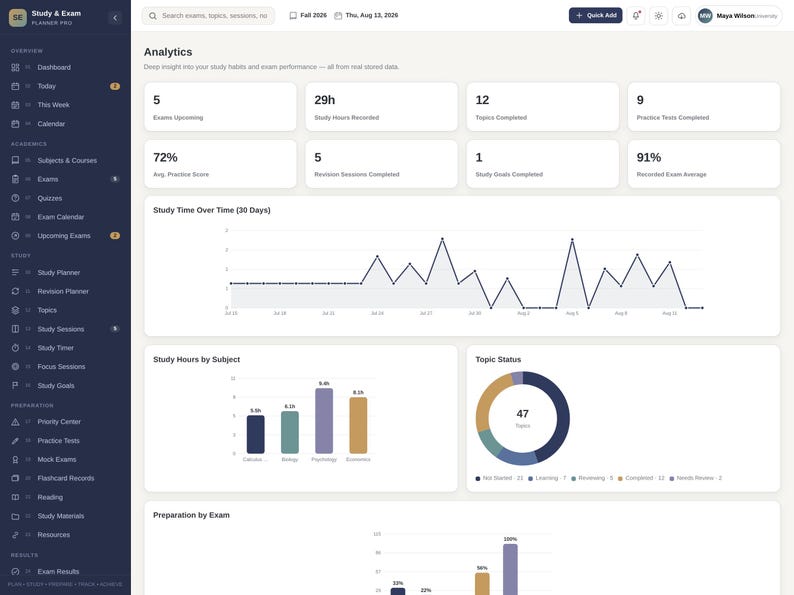Click the Revision Sessions Completed card
The image size is (794, 595).
[381, 164]
